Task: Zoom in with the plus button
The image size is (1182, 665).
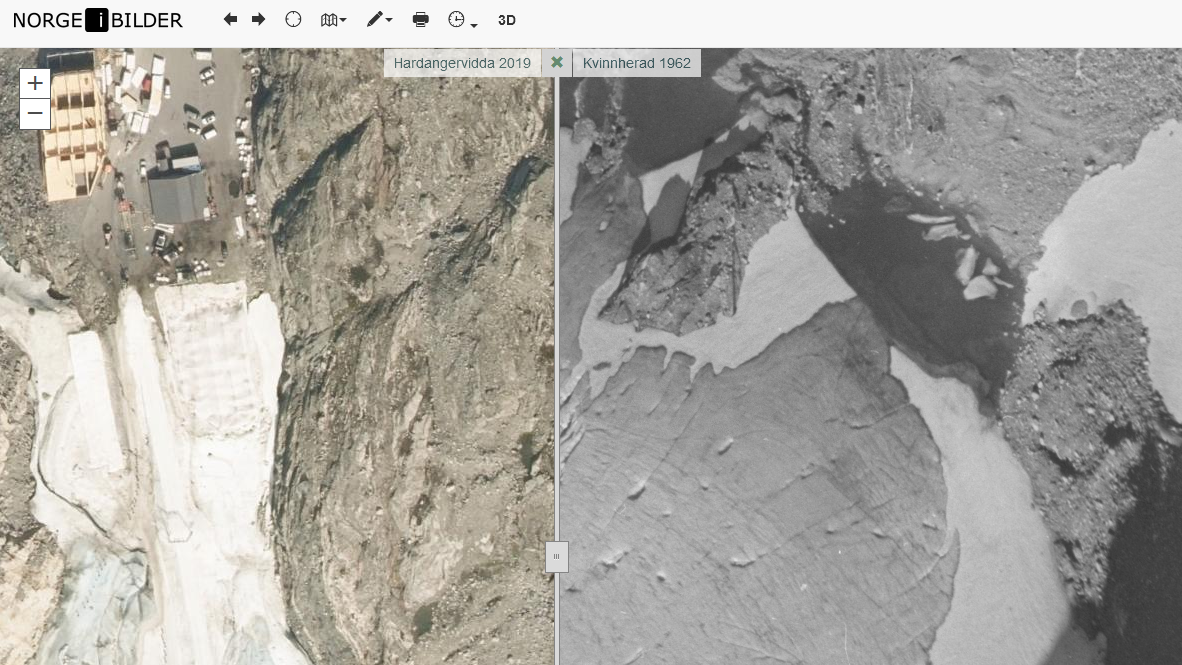Action: coord(35,83)
